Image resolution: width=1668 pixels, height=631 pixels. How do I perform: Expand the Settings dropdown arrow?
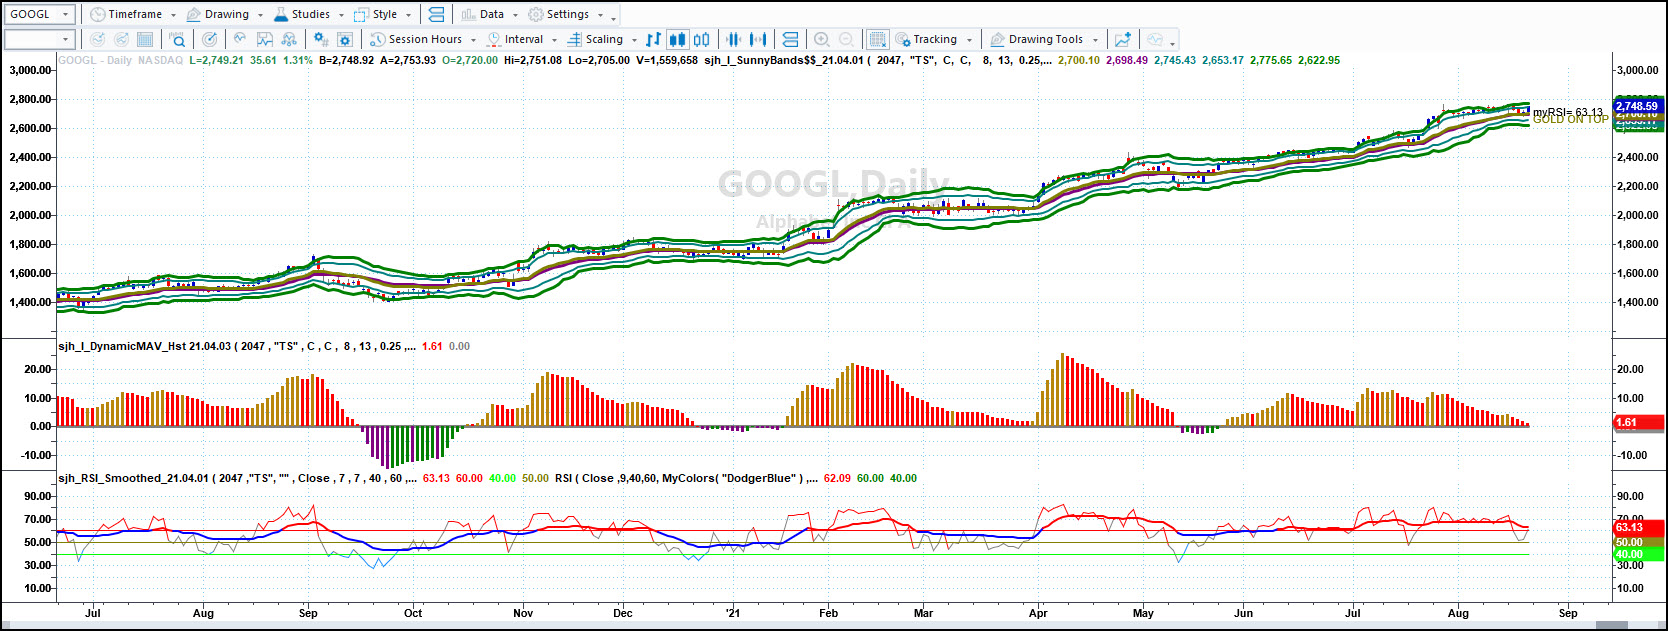click(600, 15)
